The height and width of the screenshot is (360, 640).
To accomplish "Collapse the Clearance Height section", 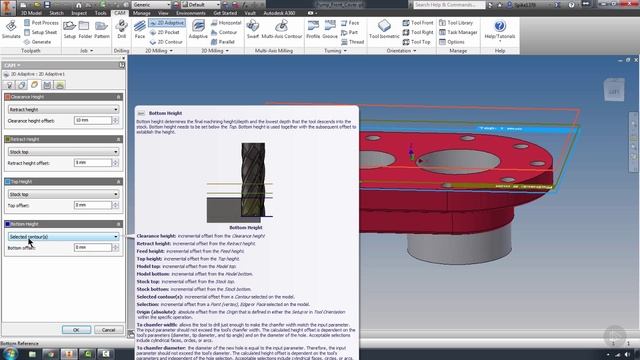I will [118, 97].
